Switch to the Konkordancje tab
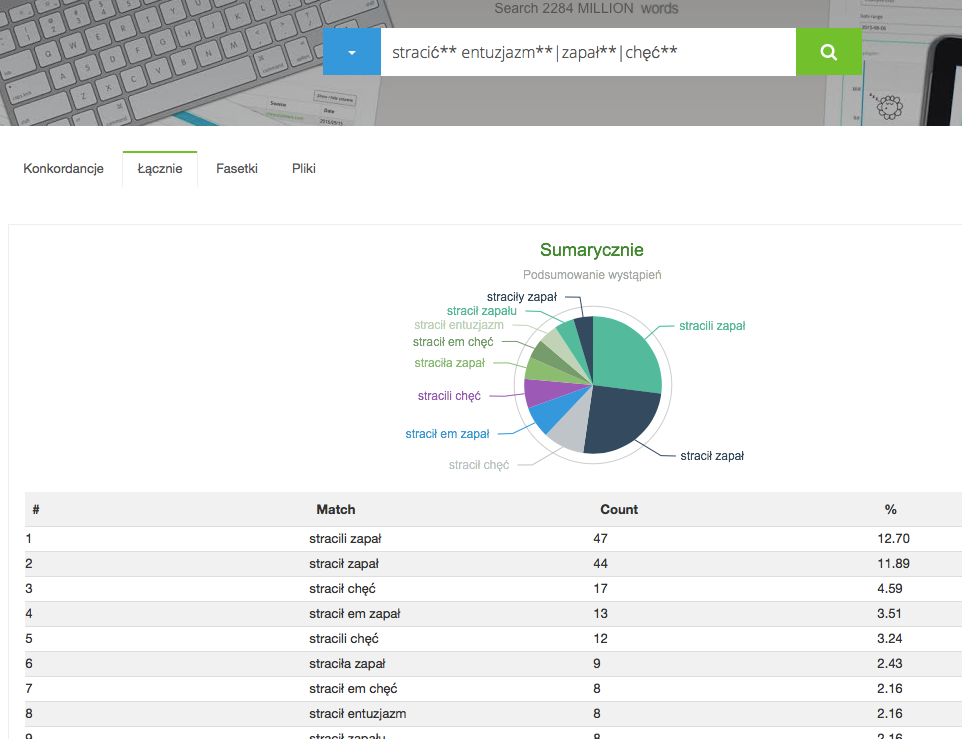The image size is (962, 739). 64,169
